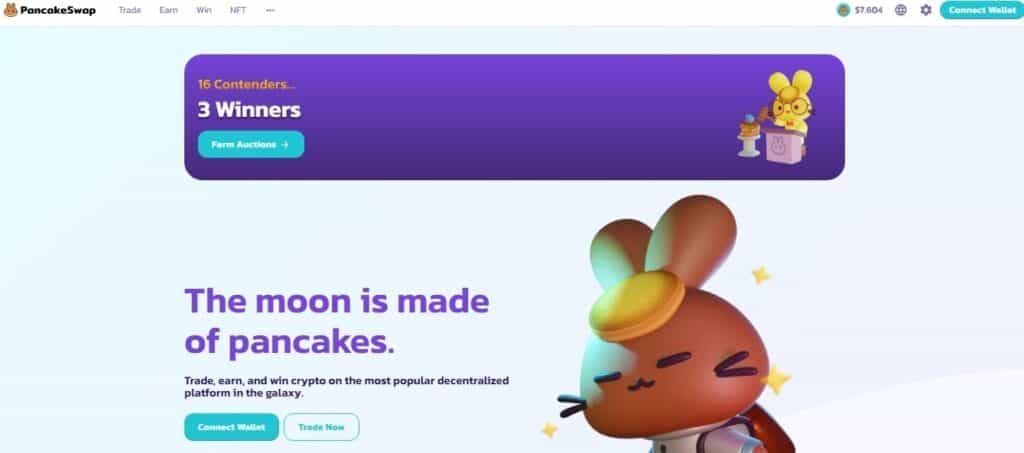
Task: Click the CAKE token coin icon
Action: coord(843,10)
